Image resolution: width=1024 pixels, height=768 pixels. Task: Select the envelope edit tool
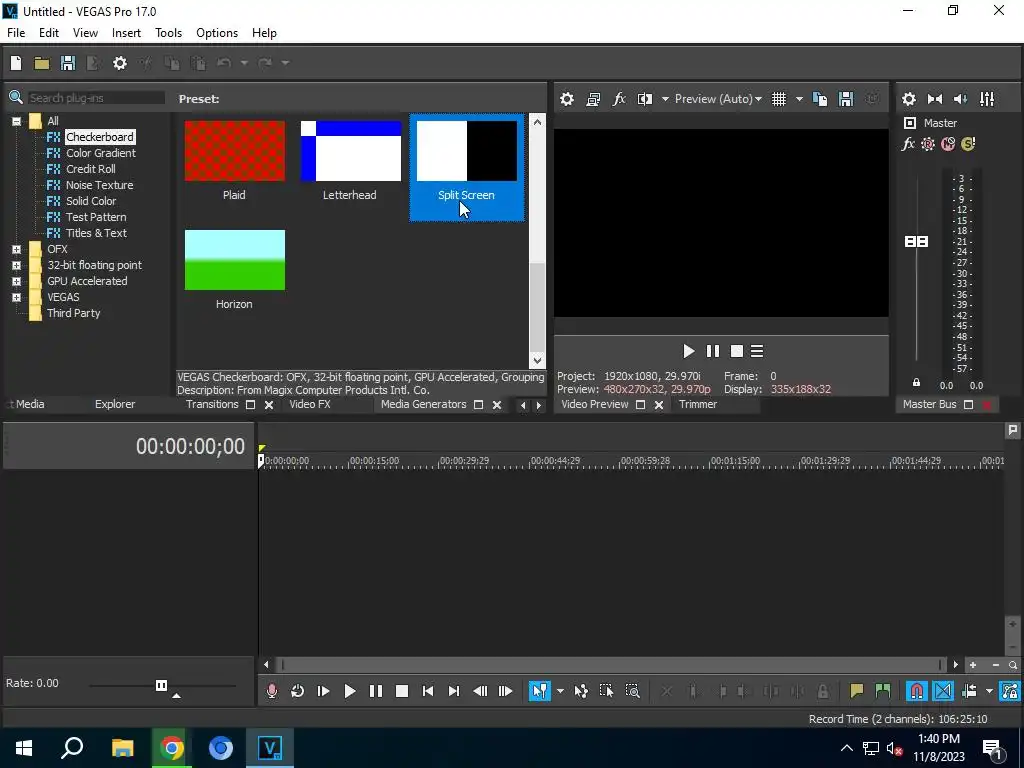click(581, 691)
